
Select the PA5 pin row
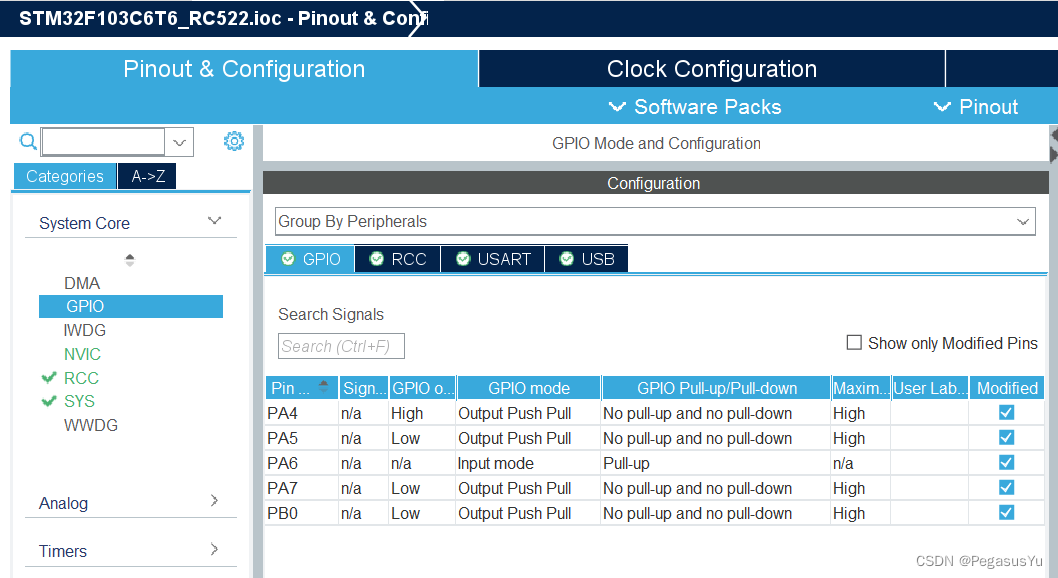pos(655,438)
